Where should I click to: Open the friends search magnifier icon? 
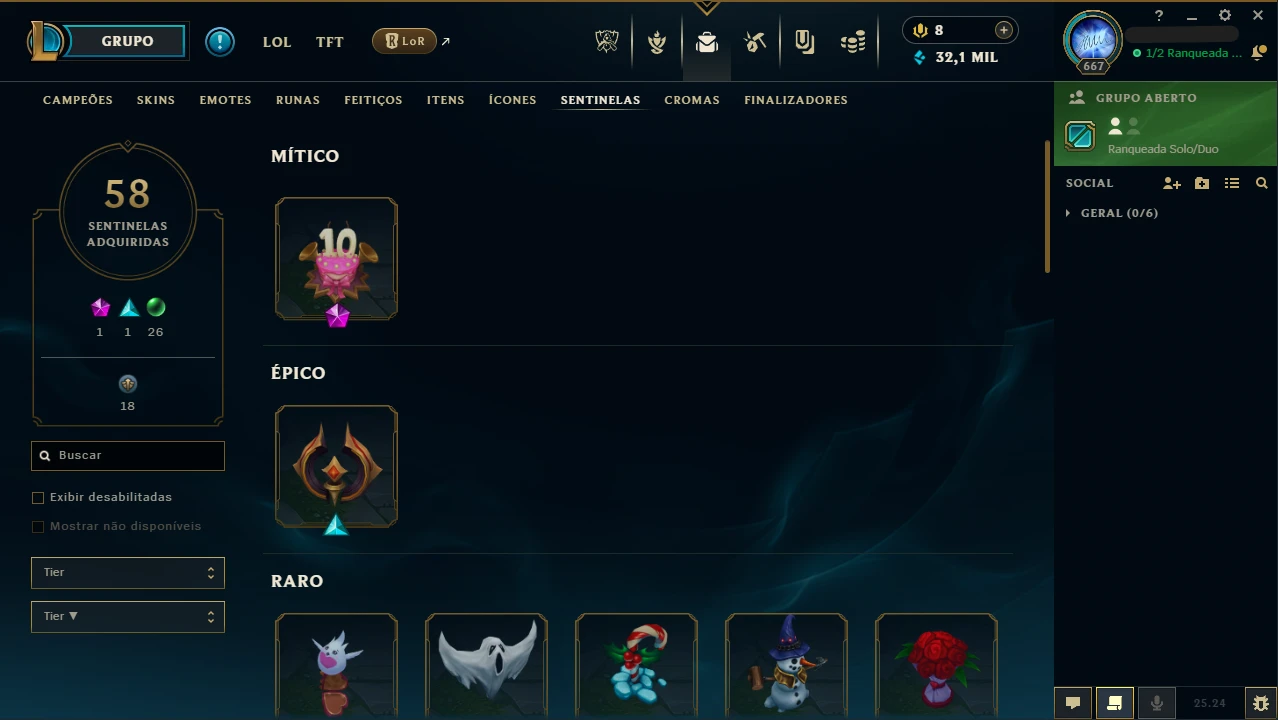(x=1262, y=183)
